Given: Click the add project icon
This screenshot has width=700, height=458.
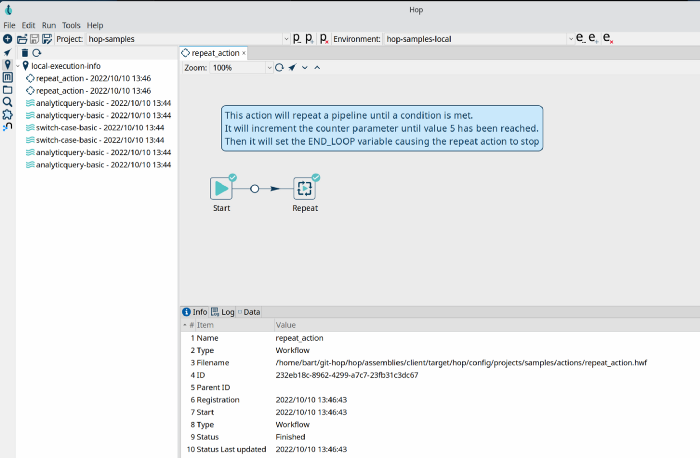Looking at the screenshot, I should click(309, 39).
